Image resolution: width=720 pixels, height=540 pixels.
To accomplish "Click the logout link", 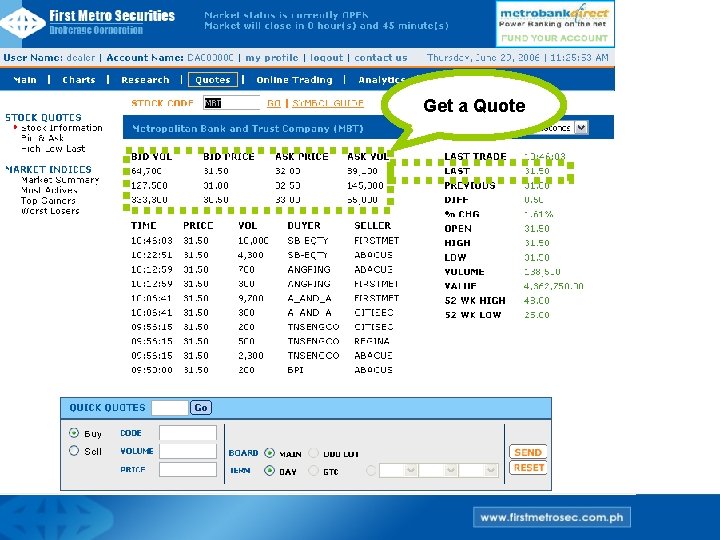I will [x=326, y=58].
